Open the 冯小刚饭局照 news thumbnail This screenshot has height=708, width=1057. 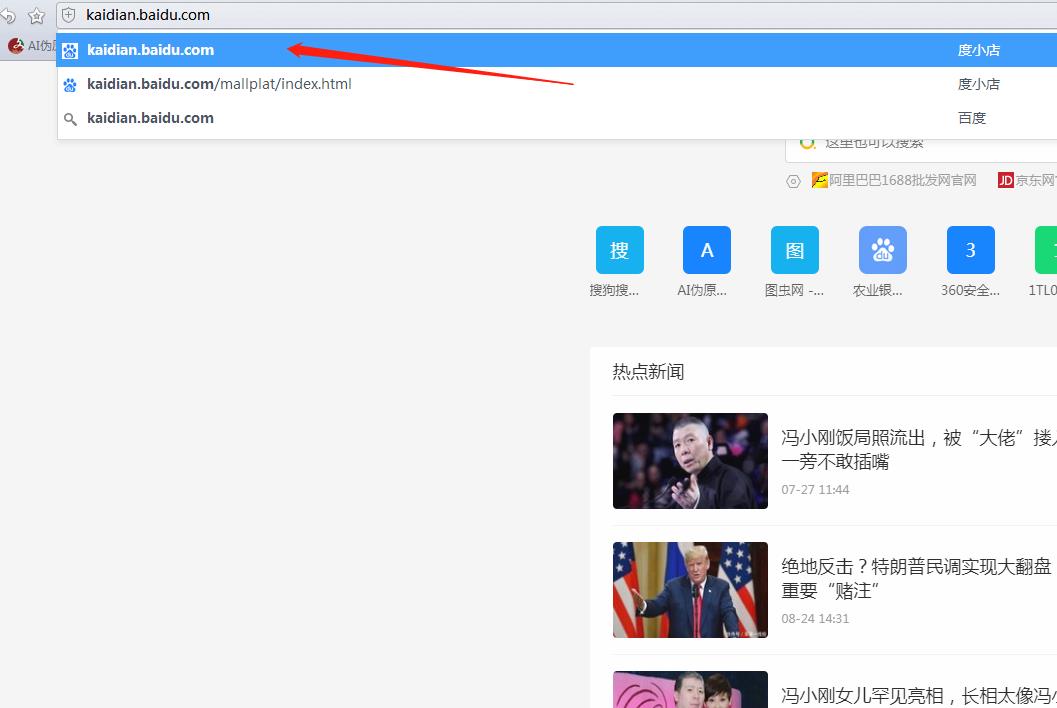pyautogui.click(x=690, y=461)
